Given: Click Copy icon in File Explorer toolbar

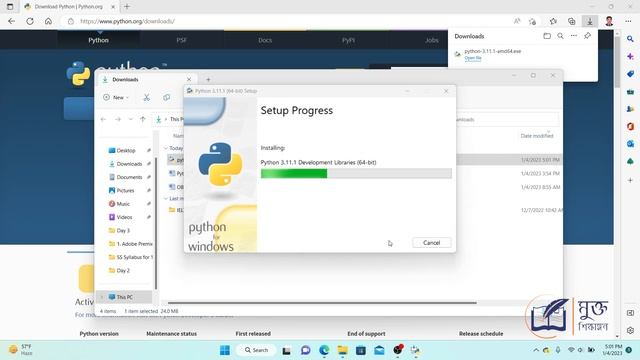Looking at the screenshot, I should click(x=167, y=98).
